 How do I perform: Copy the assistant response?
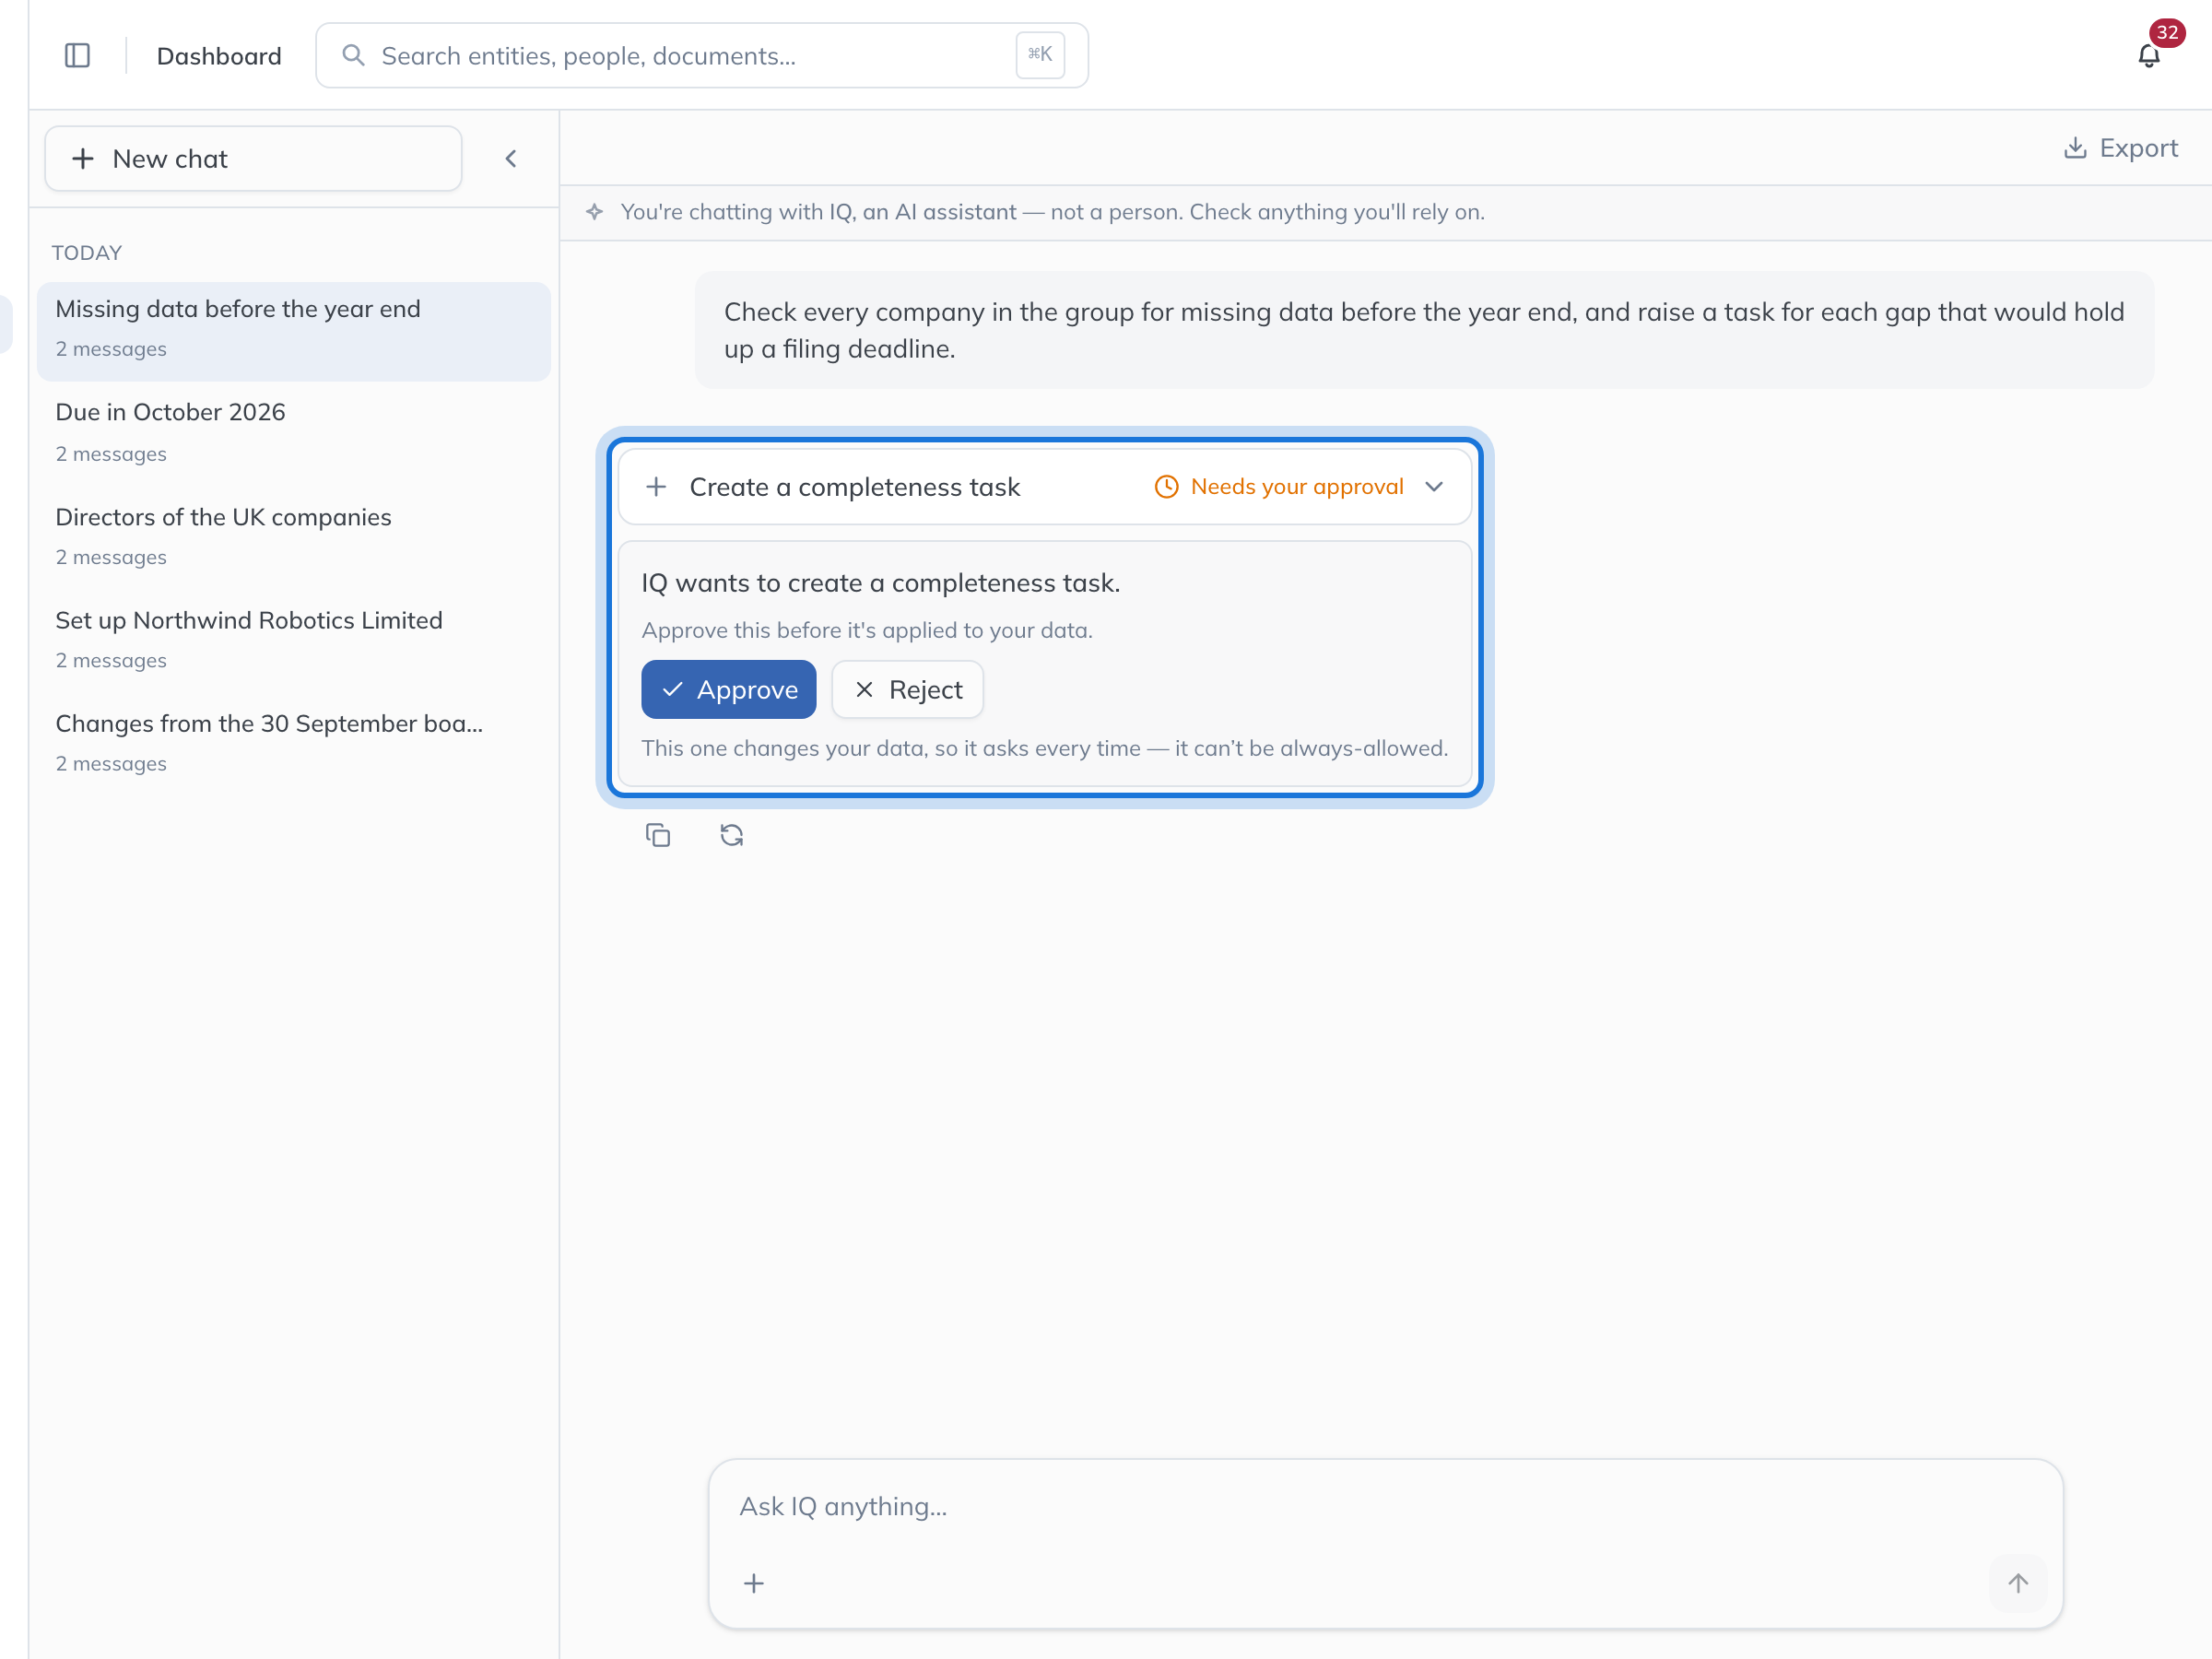pos(658,835)
